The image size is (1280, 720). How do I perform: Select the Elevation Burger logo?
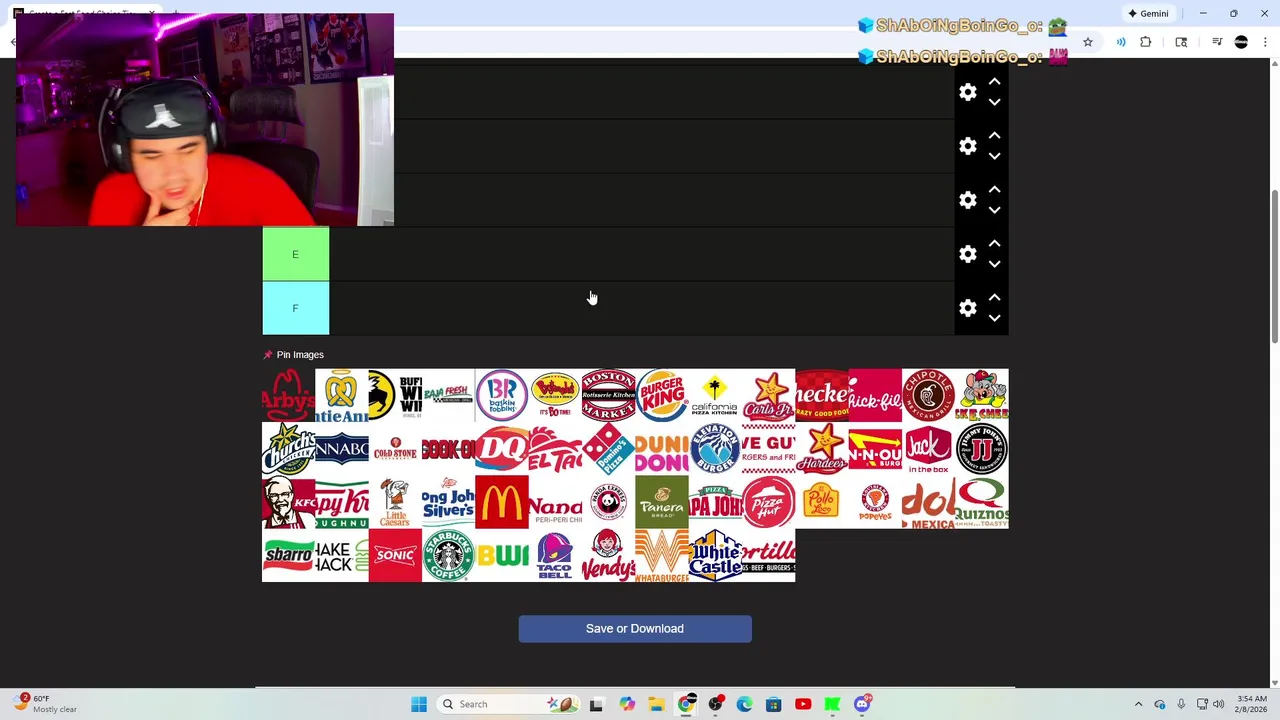pyautogui.click(x=715, y=449)
